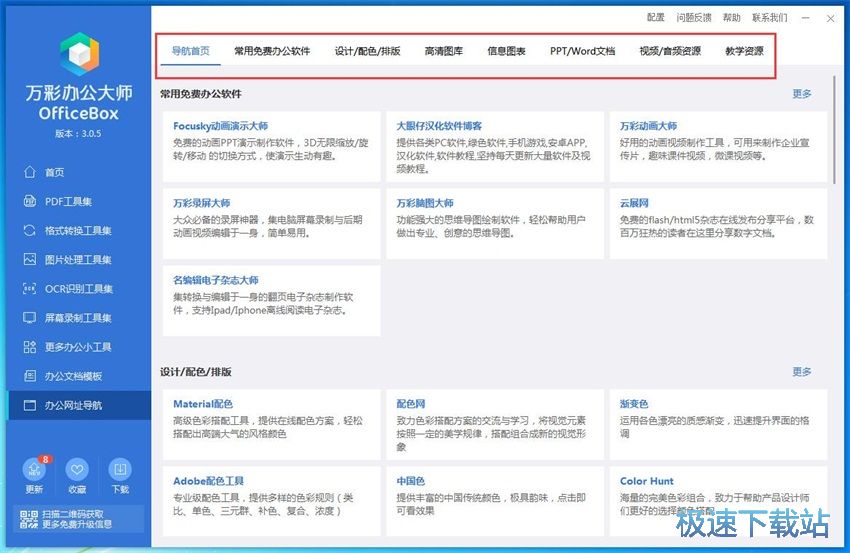Image resolution: width=850 pixels, height=553 pixels.
Task: Click the 格式转换工具集 refresh icon
Action: point(30,230)
